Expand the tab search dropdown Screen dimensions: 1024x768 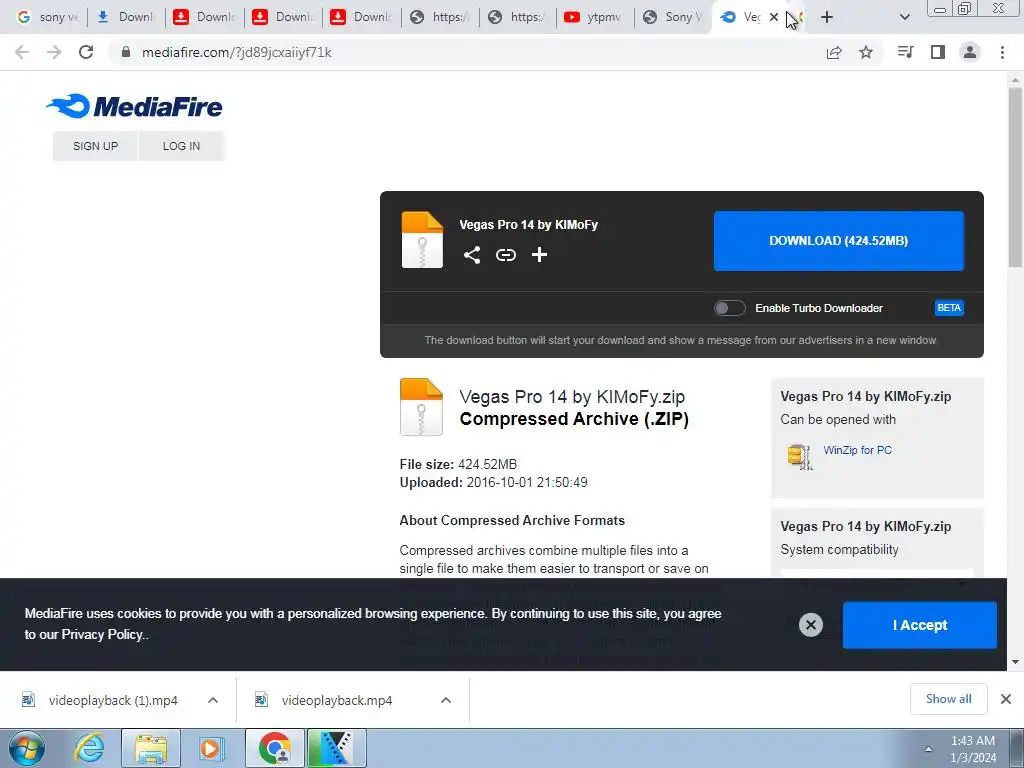[x=904, y=17]
